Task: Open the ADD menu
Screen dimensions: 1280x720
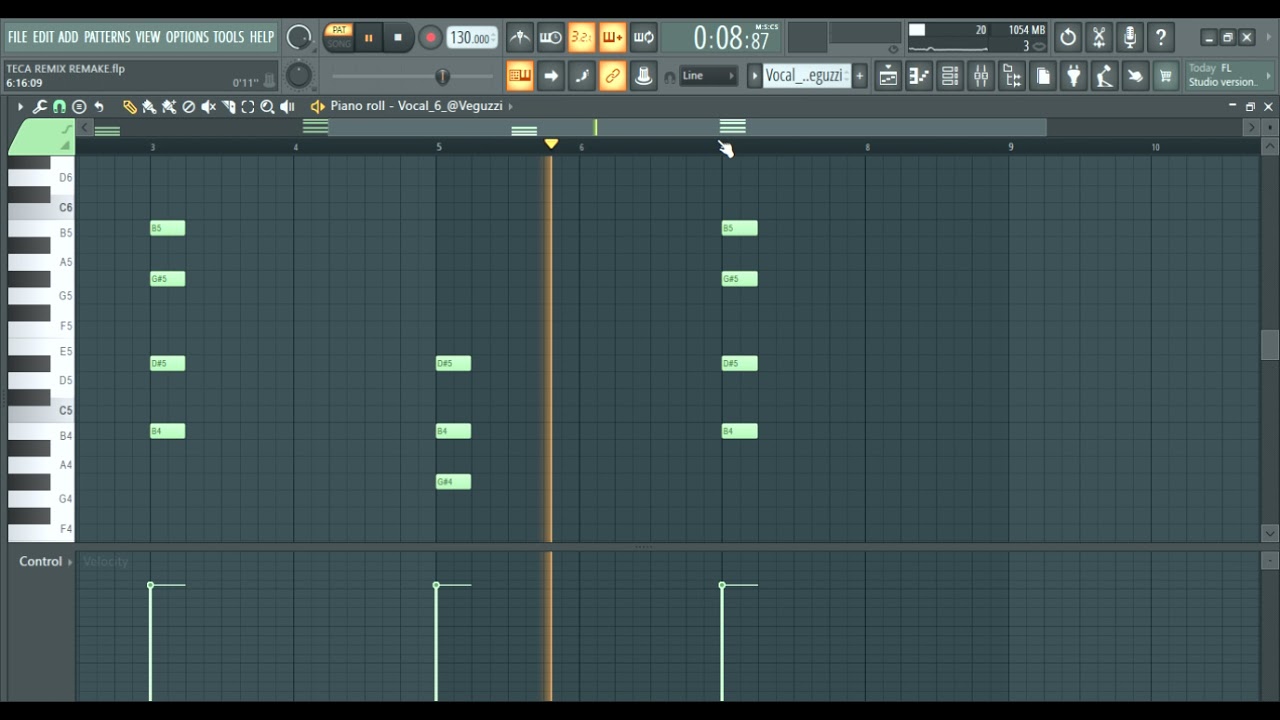Action: [x=68, y=38]
